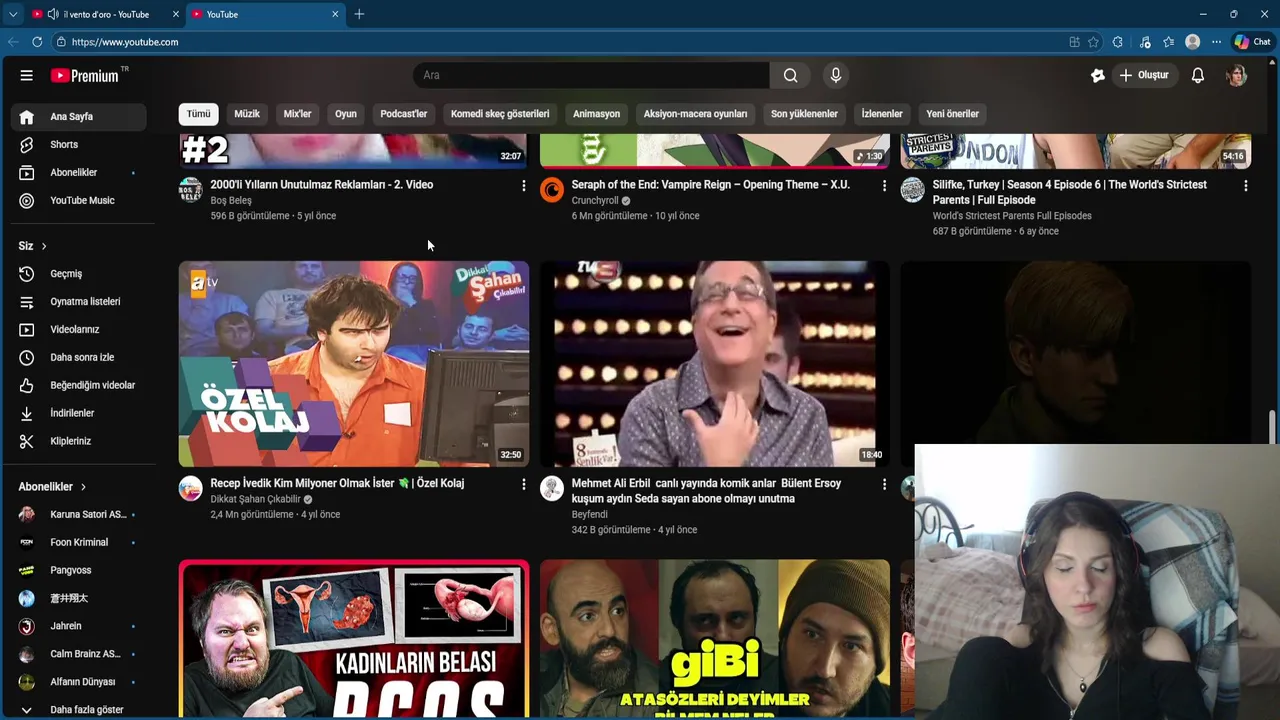Open the Oluştur create button

coord(1144,75)
